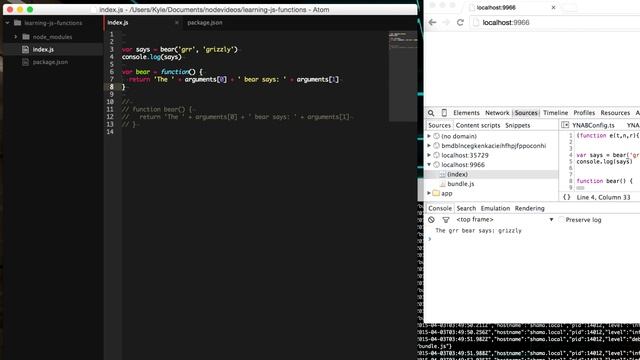Select the Sources DevTools panel tab
This screenshot has height=360, width=640.
point(526,113)
